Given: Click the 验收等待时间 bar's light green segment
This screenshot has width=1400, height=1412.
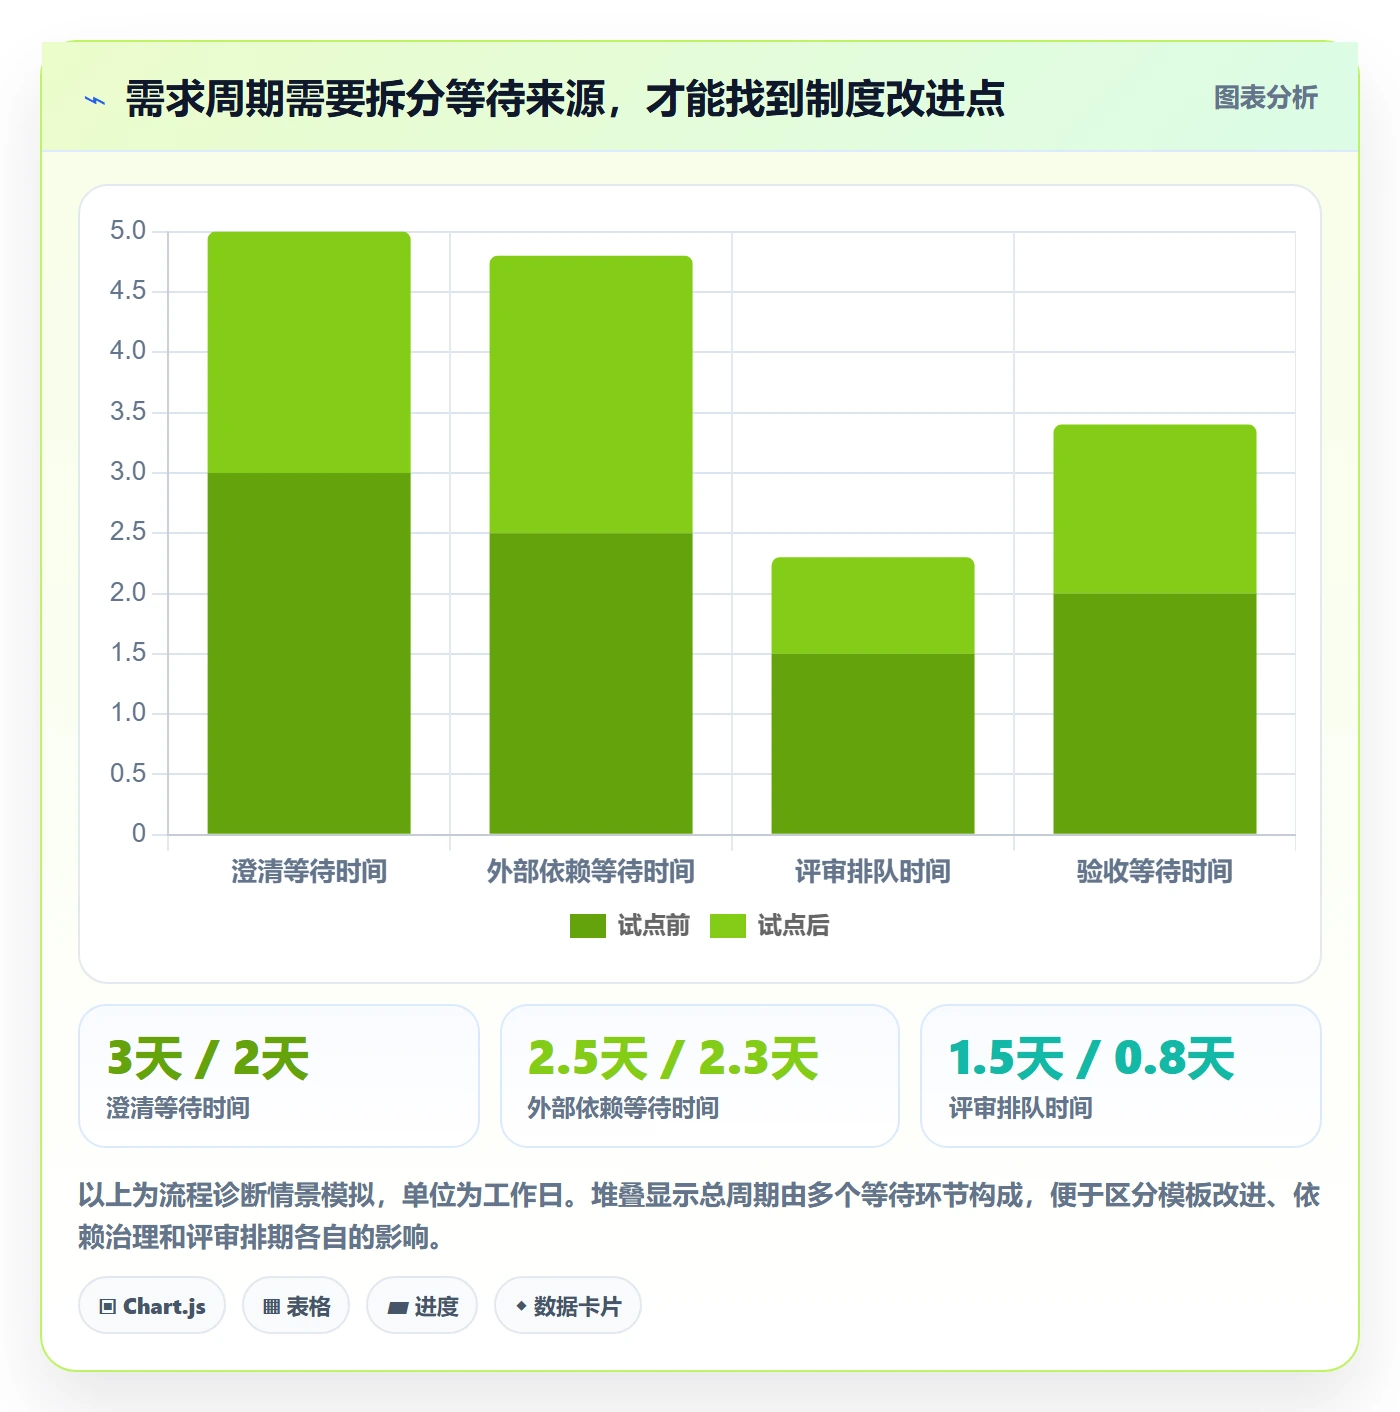Looking at the screenshot, I should 1155,509.
